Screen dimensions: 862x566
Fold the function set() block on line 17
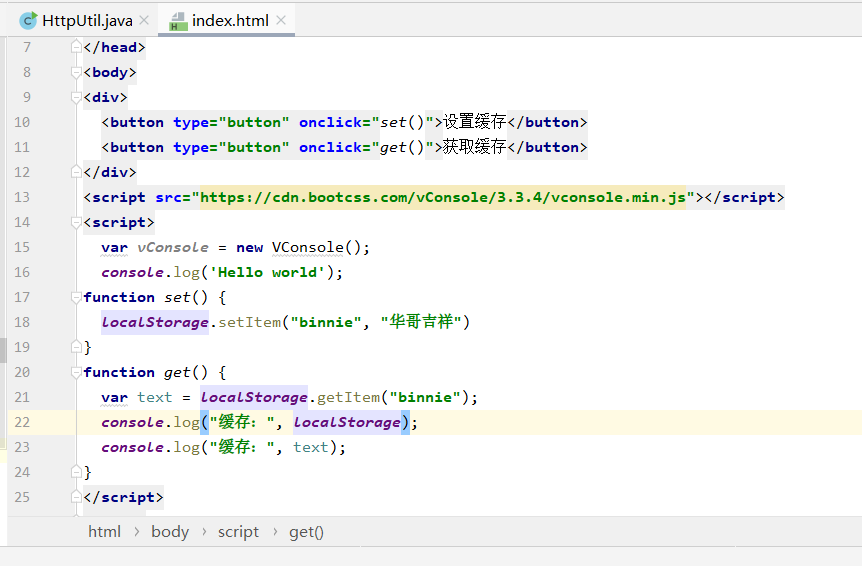pyautogui.click(x=76, y=297)
